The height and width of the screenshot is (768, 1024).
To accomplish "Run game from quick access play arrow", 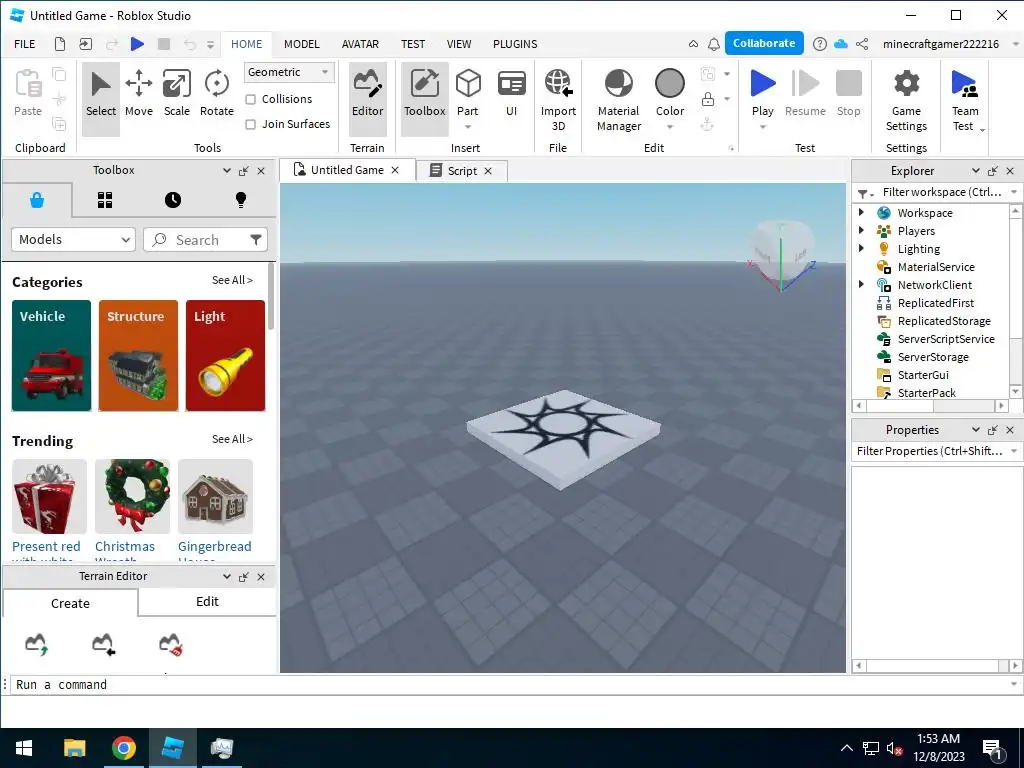I will click(137, 44).
